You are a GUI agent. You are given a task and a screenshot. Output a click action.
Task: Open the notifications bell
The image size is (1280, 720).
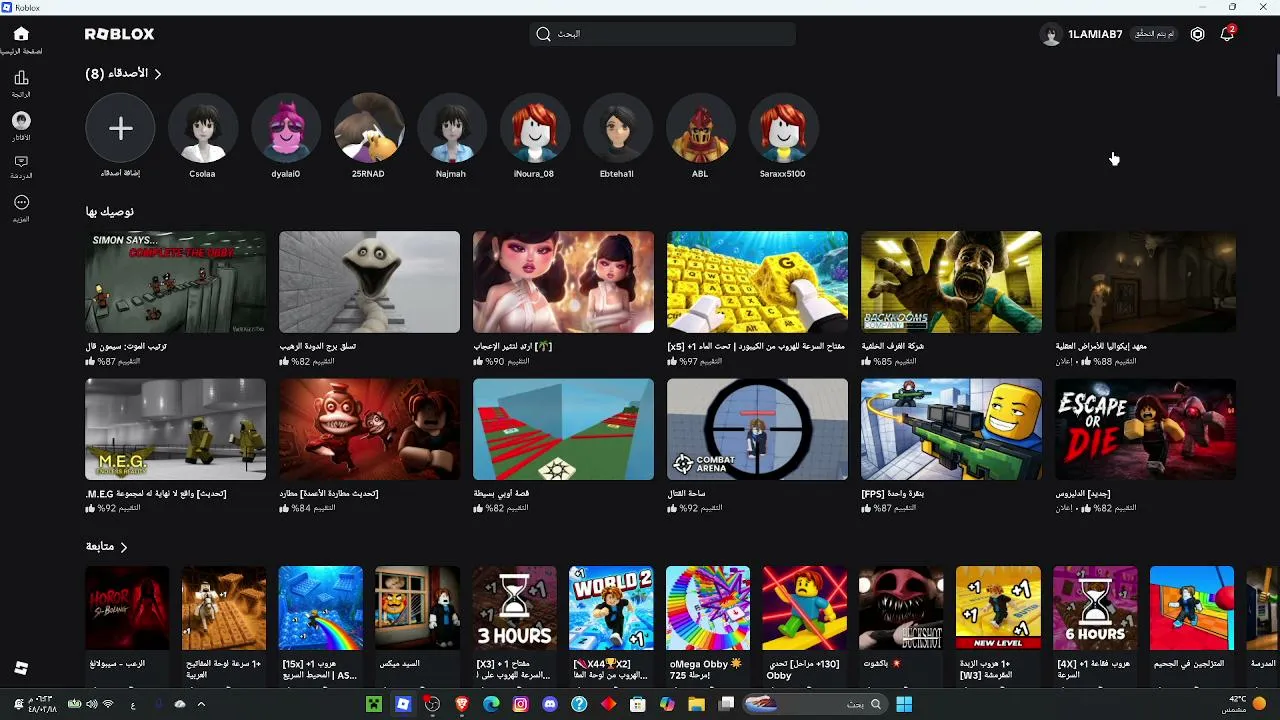(1227, 34)
